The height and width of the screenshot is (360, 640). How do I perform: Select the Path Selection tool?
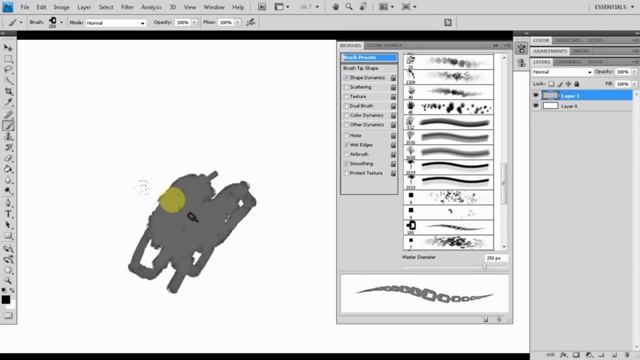[x=8, y=225]
